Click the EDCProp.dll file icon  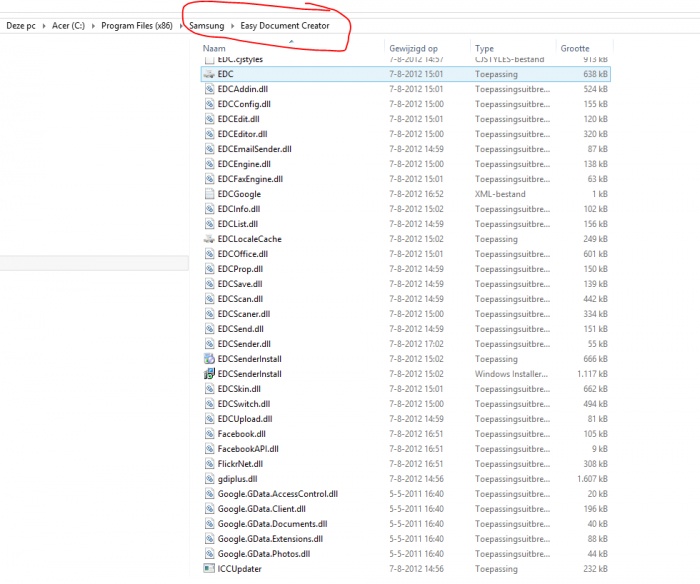(x=209, y=269)
